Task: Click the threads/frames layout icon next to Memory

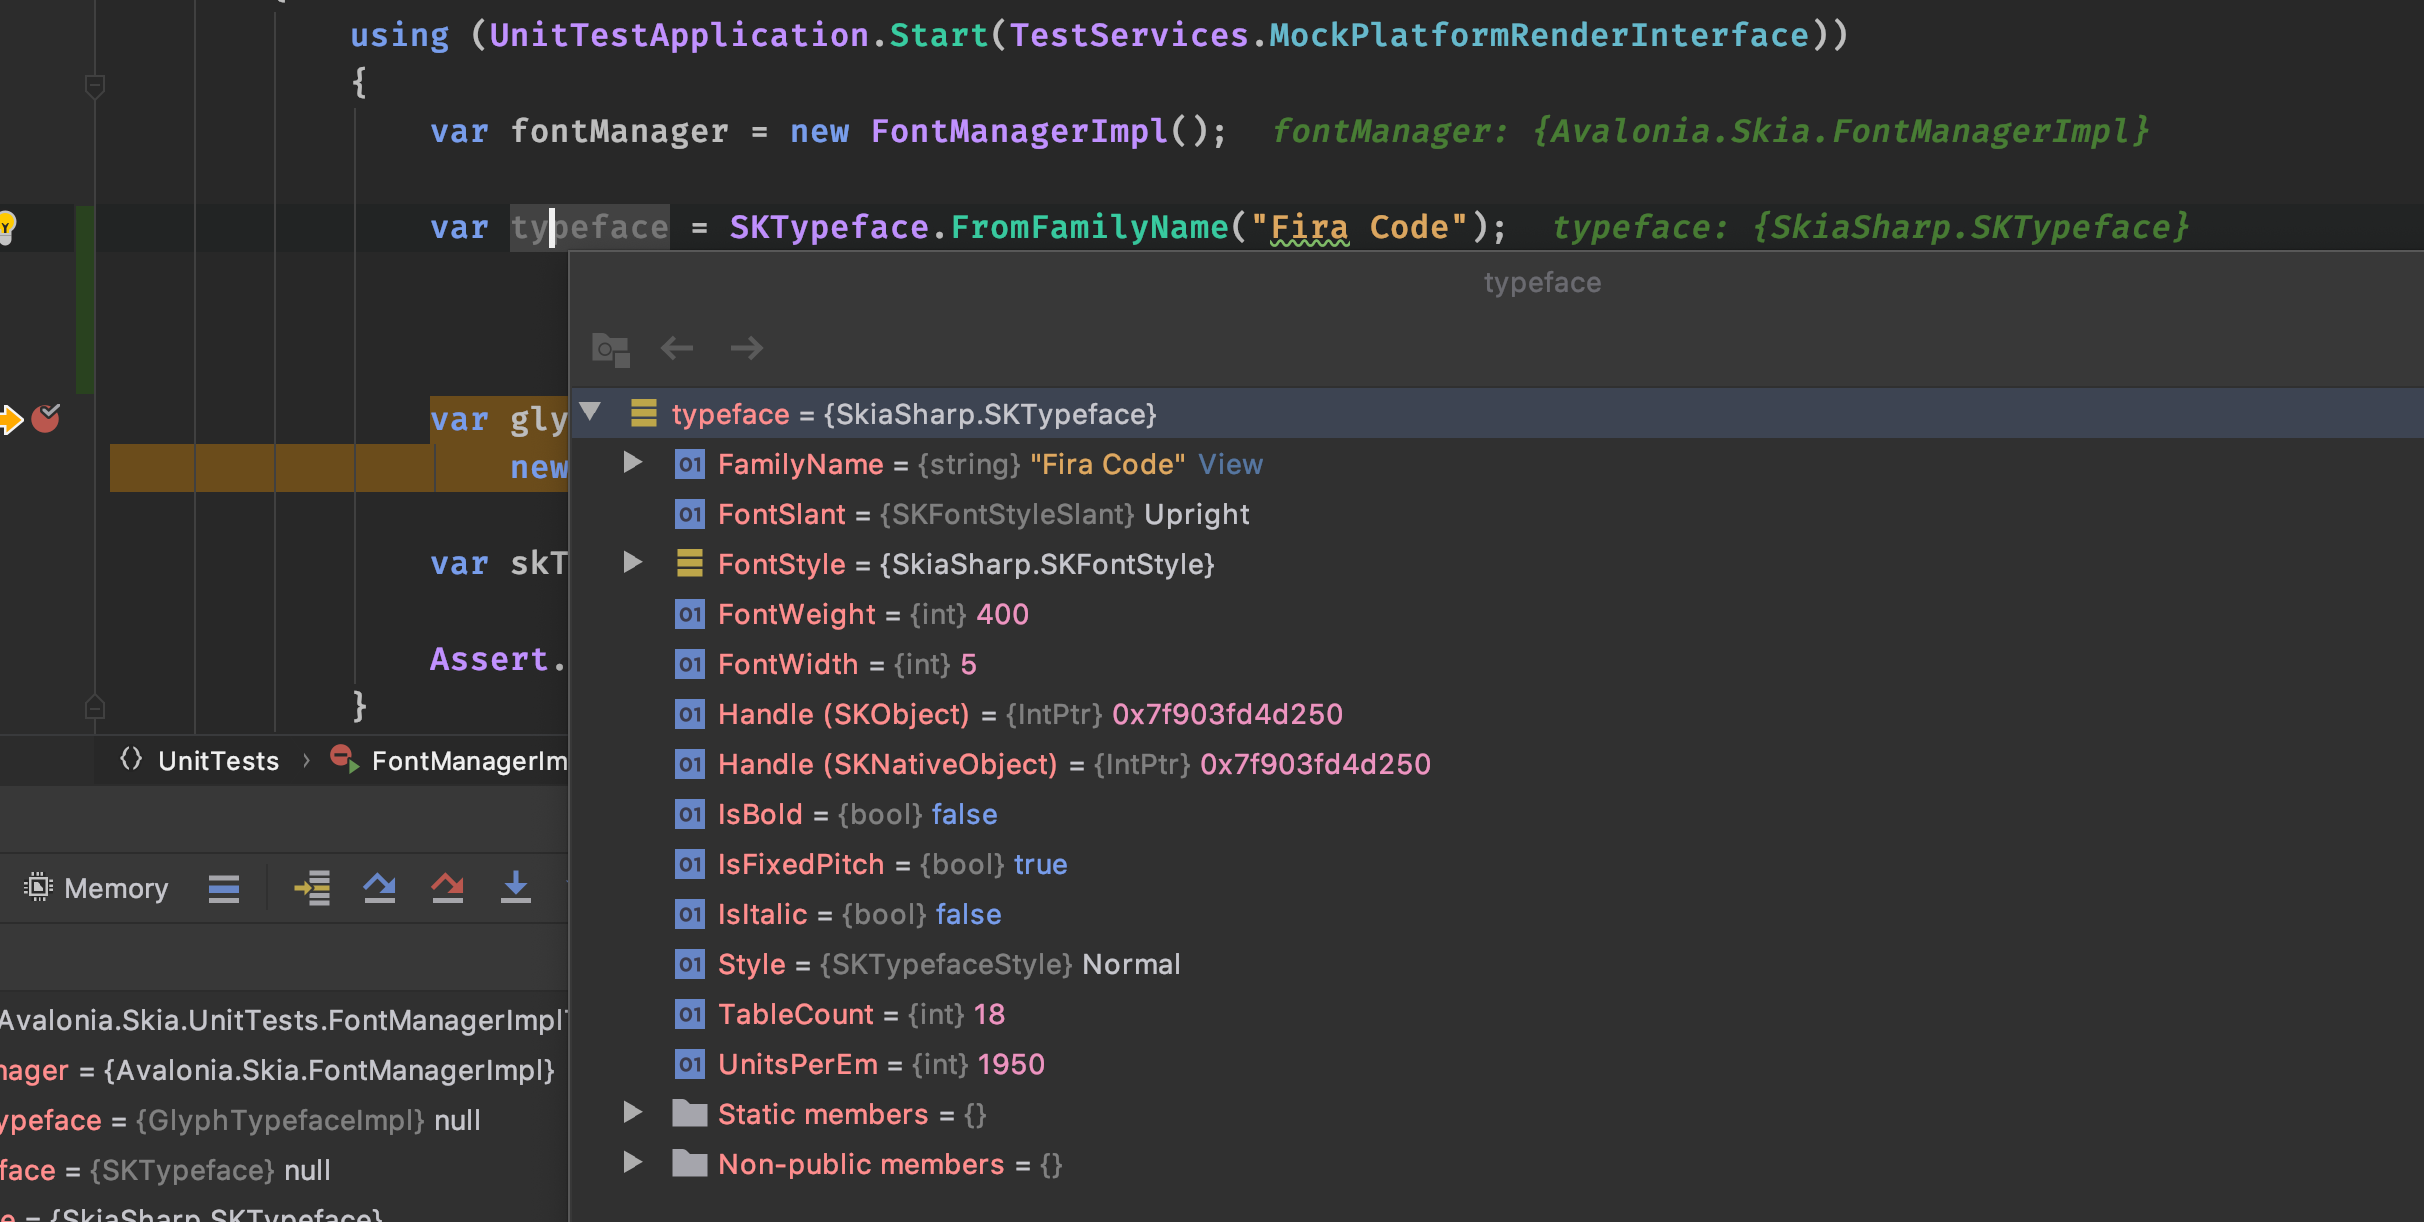Action: point(224,888)
